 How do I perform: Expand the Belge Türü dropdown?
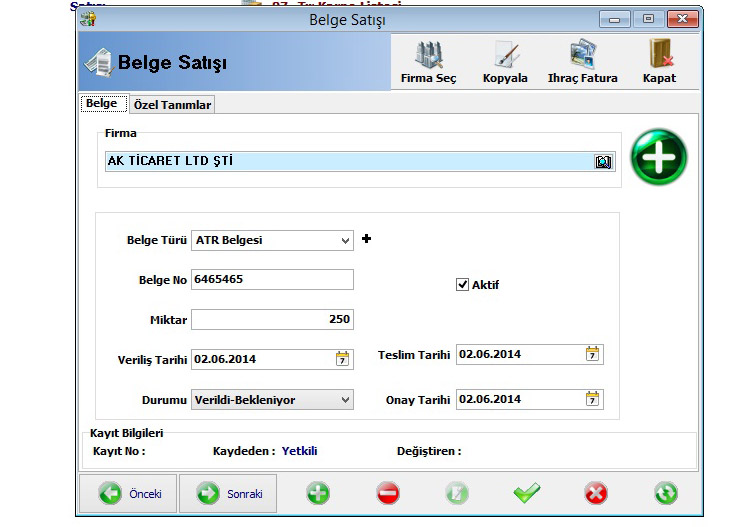click(x=345, y=240)
